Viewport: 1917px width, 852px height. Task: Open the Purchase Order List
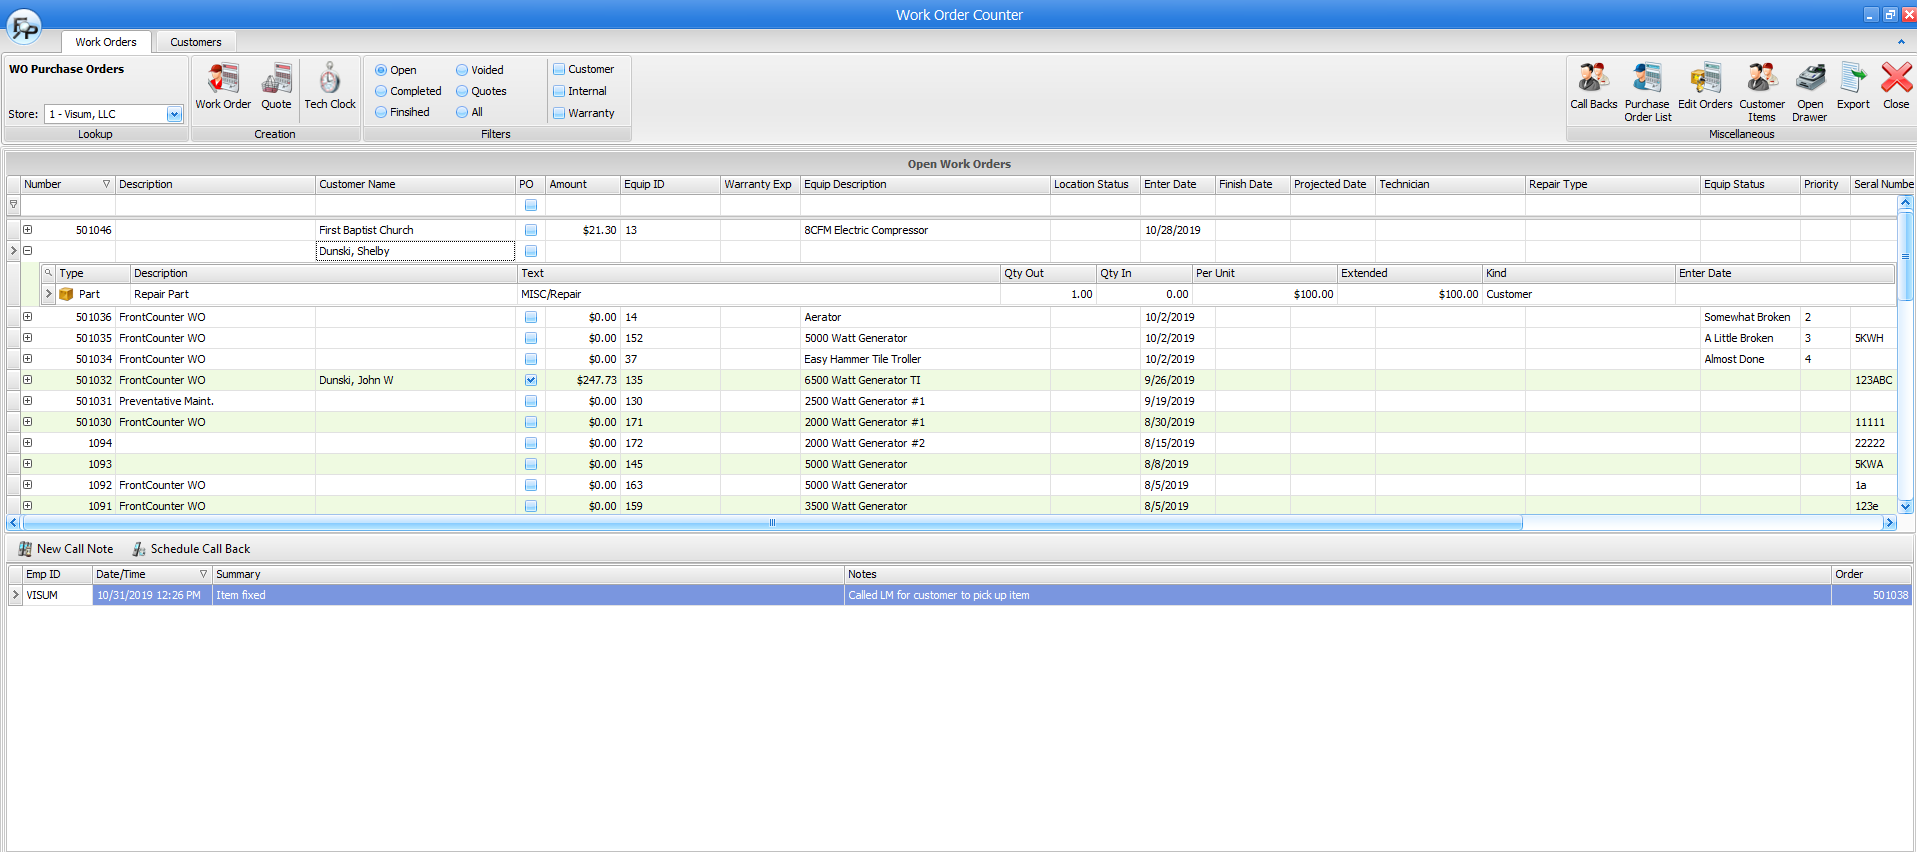pos(1647,92)
